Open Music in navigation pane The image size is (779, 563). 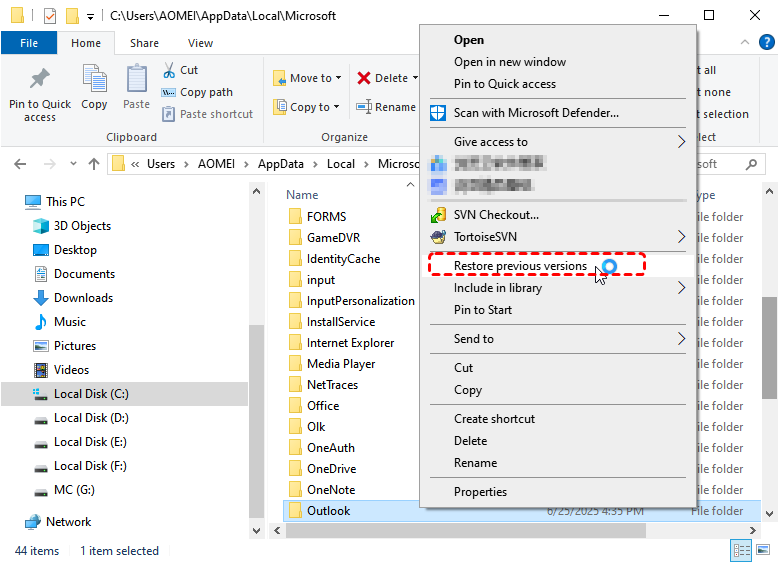point(59,322)
